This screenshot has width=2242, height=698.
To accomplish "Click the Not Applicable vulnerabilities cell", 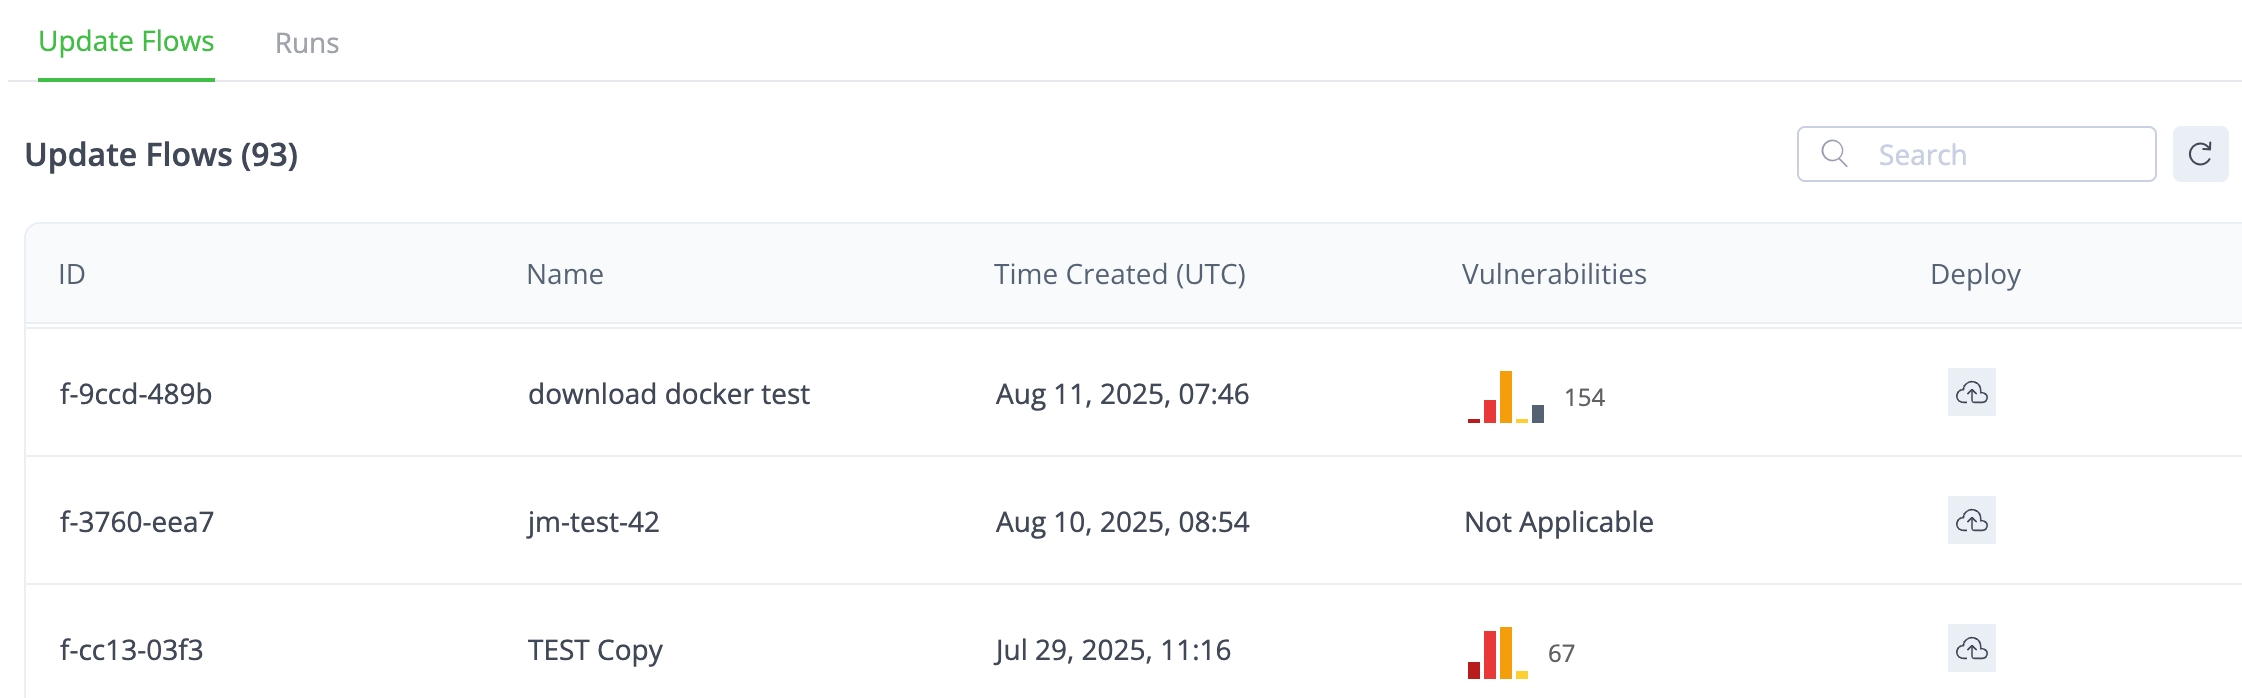I will click(1558, 522).
